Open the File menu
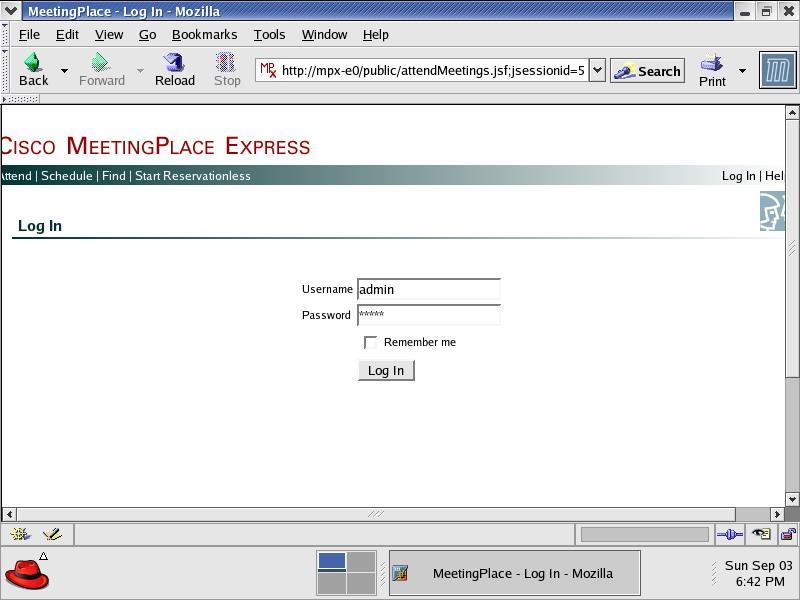The height and width of the screenshot is (600, 800). pos(29,35)
